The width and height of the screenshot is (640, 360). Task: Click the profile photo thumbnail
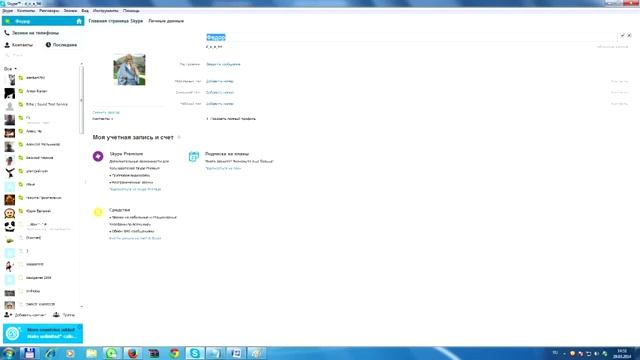pos(129,69)
